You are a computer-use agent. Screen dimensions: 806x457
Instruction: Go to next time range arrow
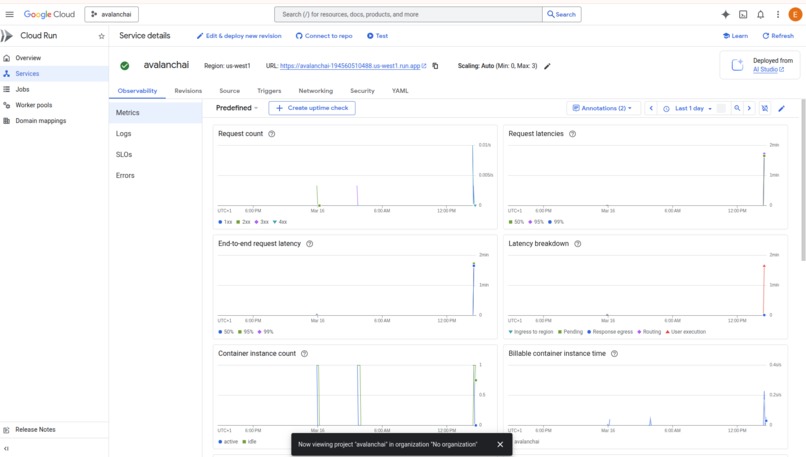point(749,108)
